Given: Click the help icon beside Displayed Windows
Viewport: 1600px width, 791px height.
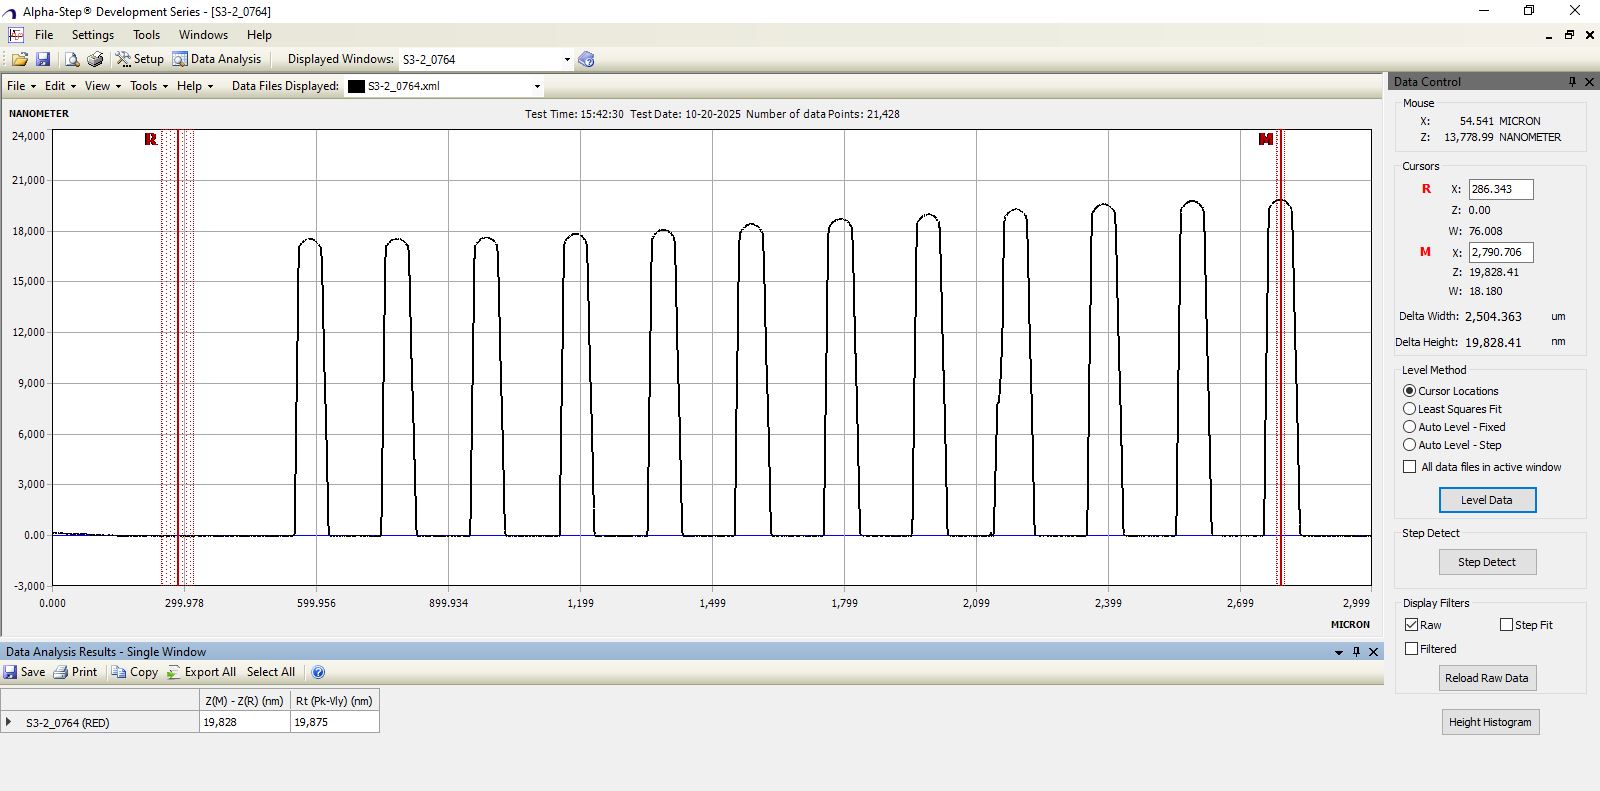Looking at the screenshot, I should pyautogui.click(x=587, y=59).
